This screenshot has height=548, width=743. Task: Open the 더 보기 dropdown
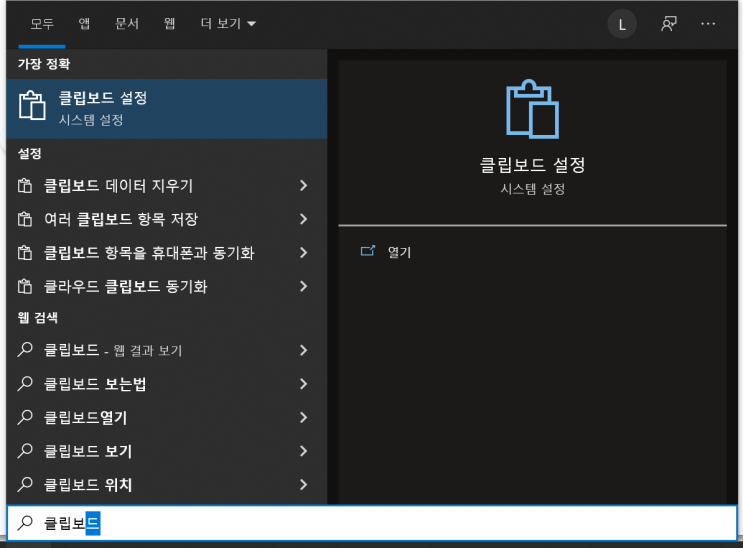228,24
